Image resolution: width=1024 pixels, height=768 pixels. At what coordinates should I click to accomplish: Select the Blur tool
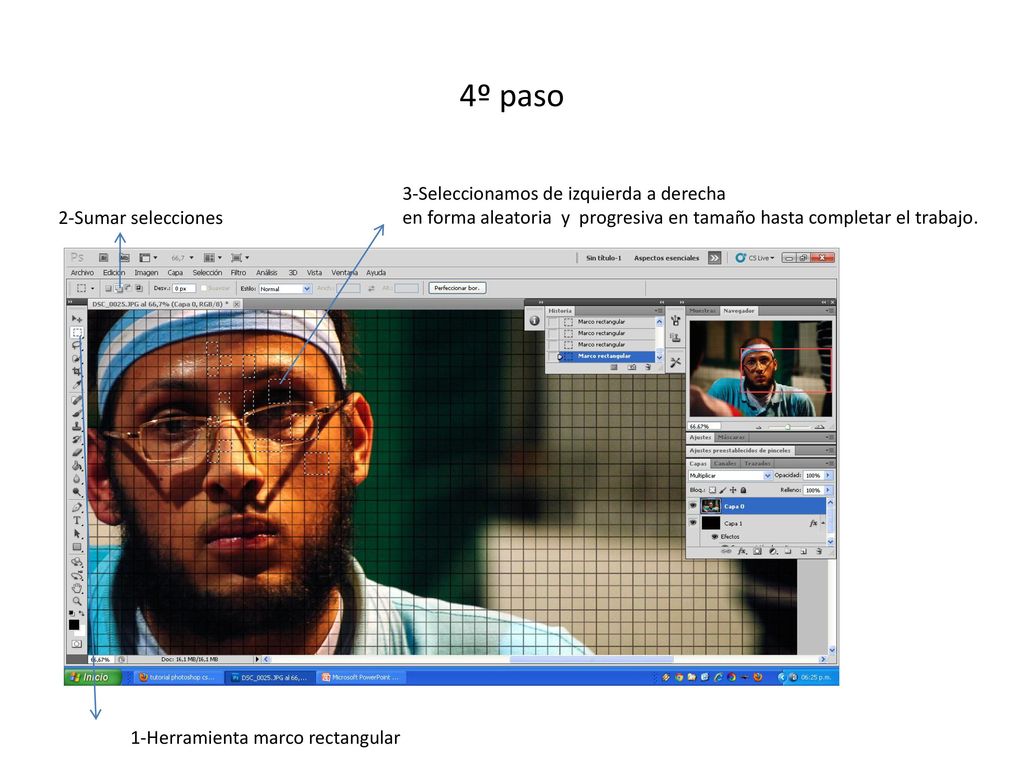76,479
